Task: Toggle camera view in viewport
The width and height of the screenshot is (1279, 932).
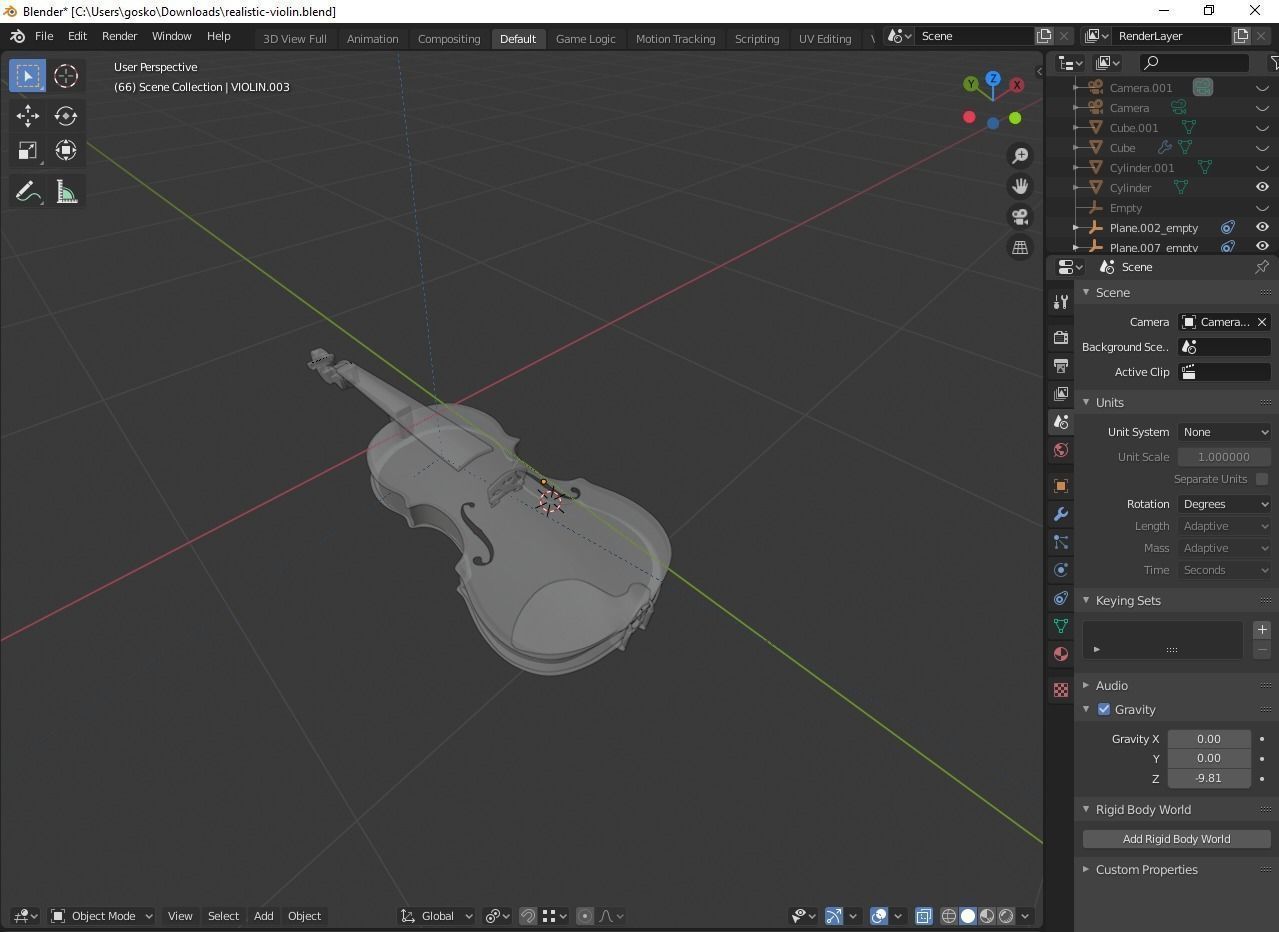Action: (1020, 217)
